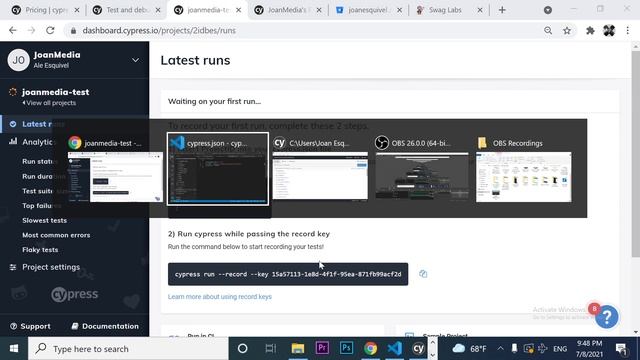640x360 pixels.
Task: Copy the cypress run record command
Action: click(x=423, y=274)
